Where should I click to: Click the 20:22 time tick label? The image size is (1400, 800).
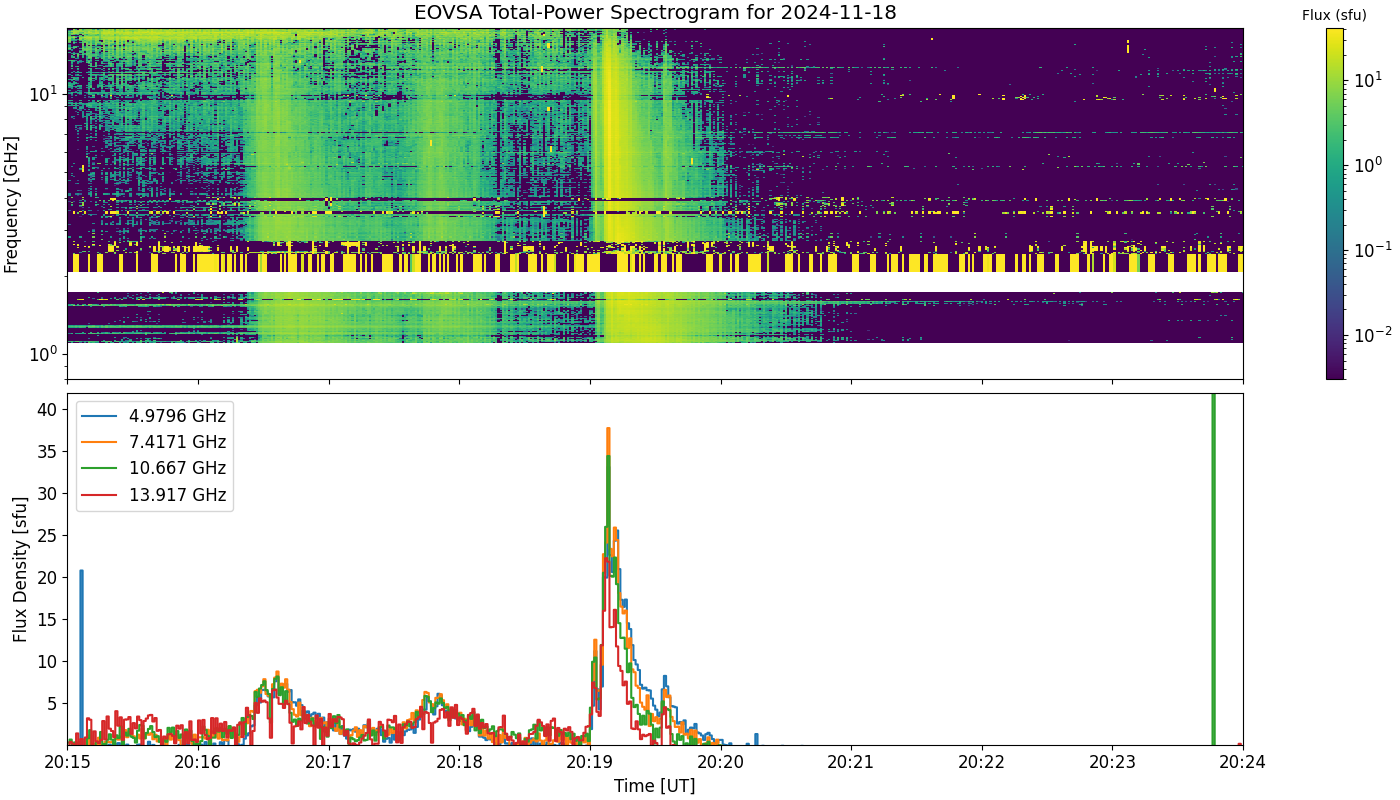point(982,763)
